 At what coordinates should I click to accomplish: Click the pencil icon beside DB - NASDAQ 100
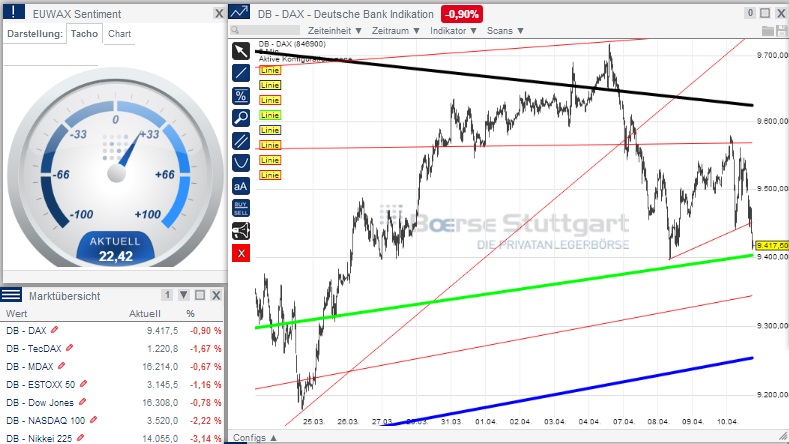click(x=93, y=420)
